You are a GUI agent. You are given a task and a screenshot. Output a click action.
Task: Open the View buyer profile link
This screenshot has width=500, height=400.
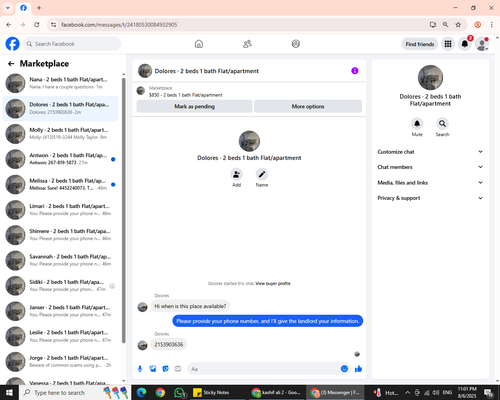[x=273, y=284]
